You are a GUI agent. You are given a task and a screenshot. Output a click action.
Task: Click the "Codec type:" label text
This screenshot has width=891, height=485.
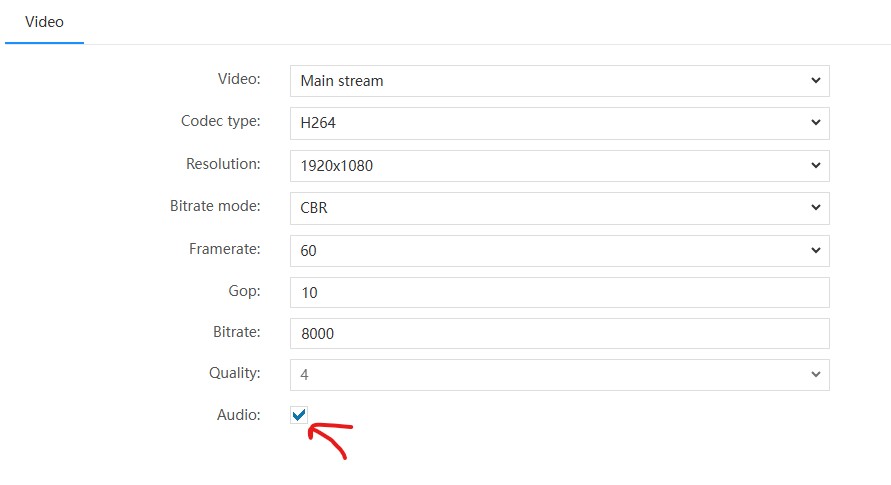click(220, 121)
